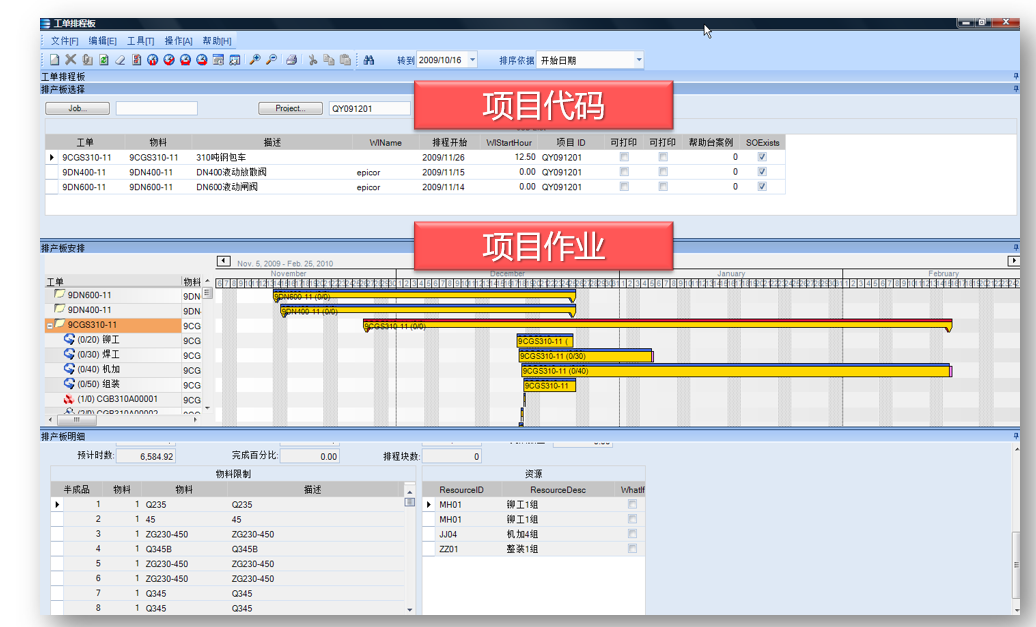This screenshot has width=1036, height=627.
Task: Toggle first 可打印 checkbox for 9CGS310-11 row
Action: pos(624,157)
